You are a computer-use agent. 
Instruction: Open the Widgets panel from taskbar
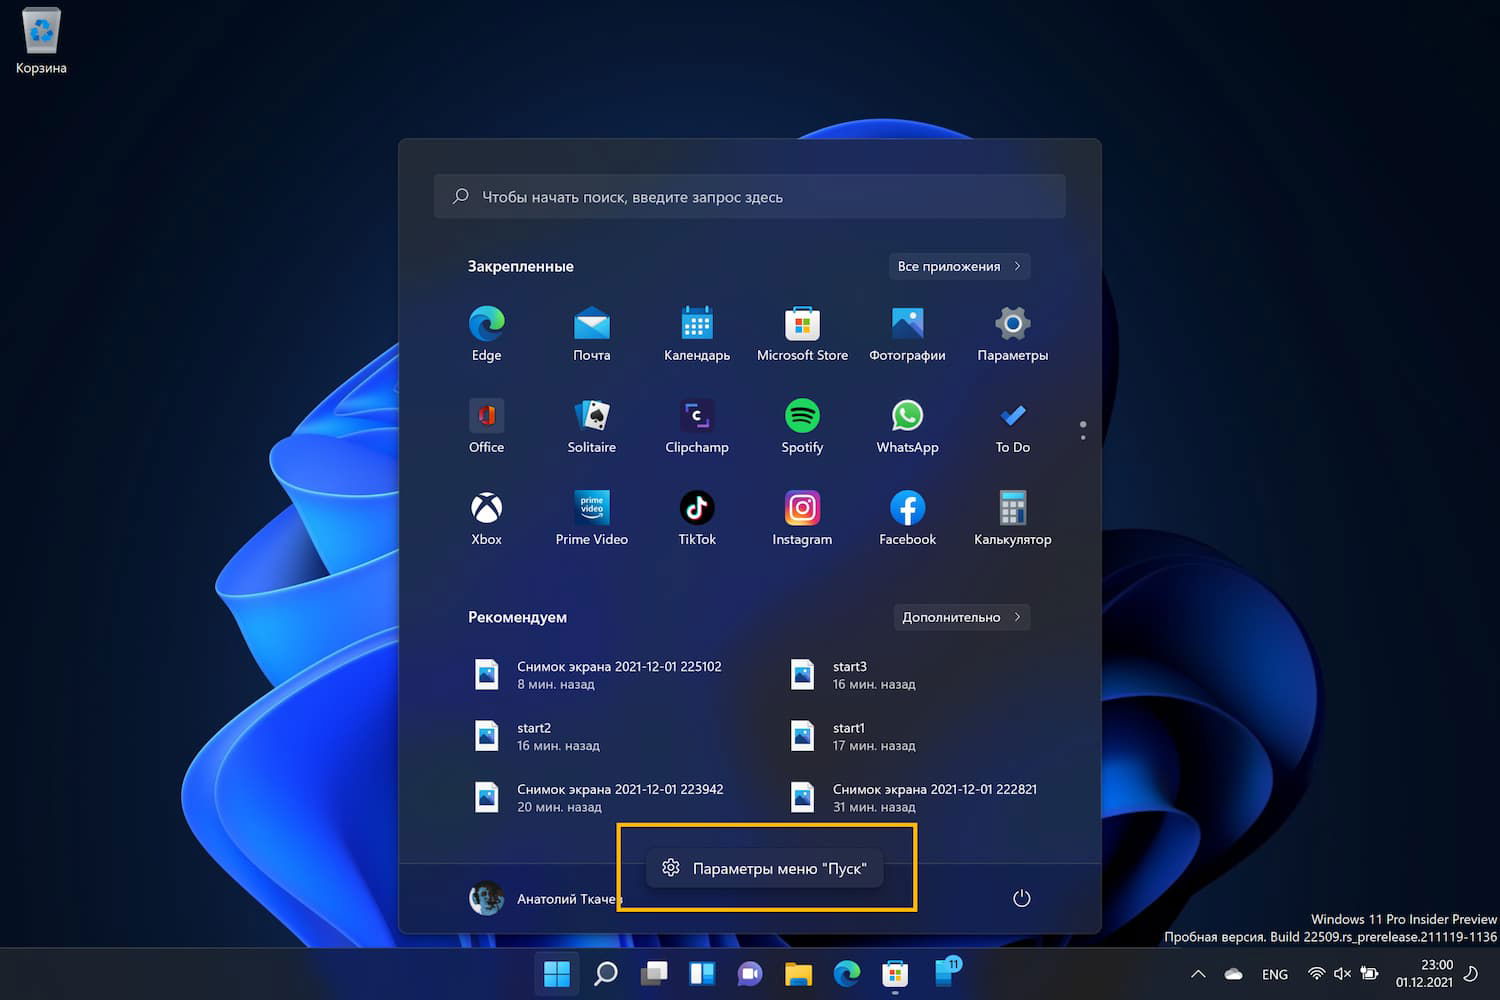point(702,973)
